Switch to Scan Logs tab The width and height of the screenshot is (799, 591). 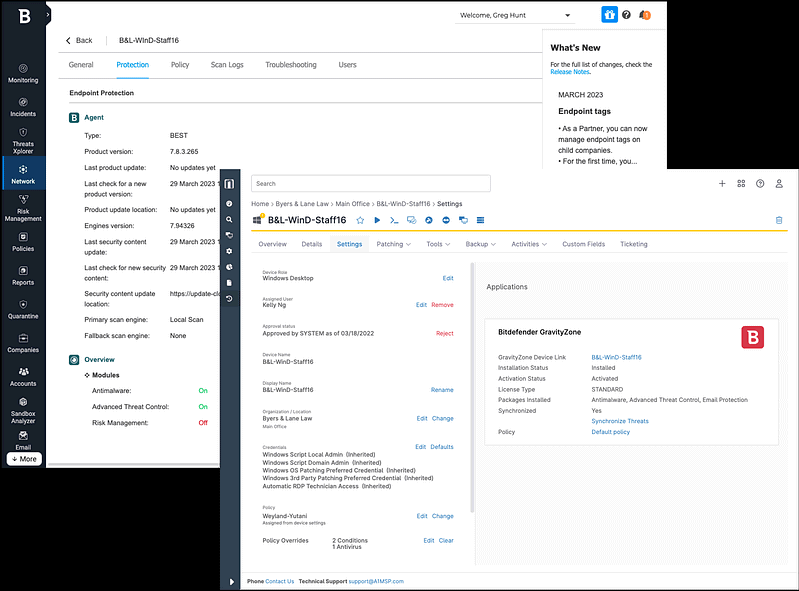point(227,65)
